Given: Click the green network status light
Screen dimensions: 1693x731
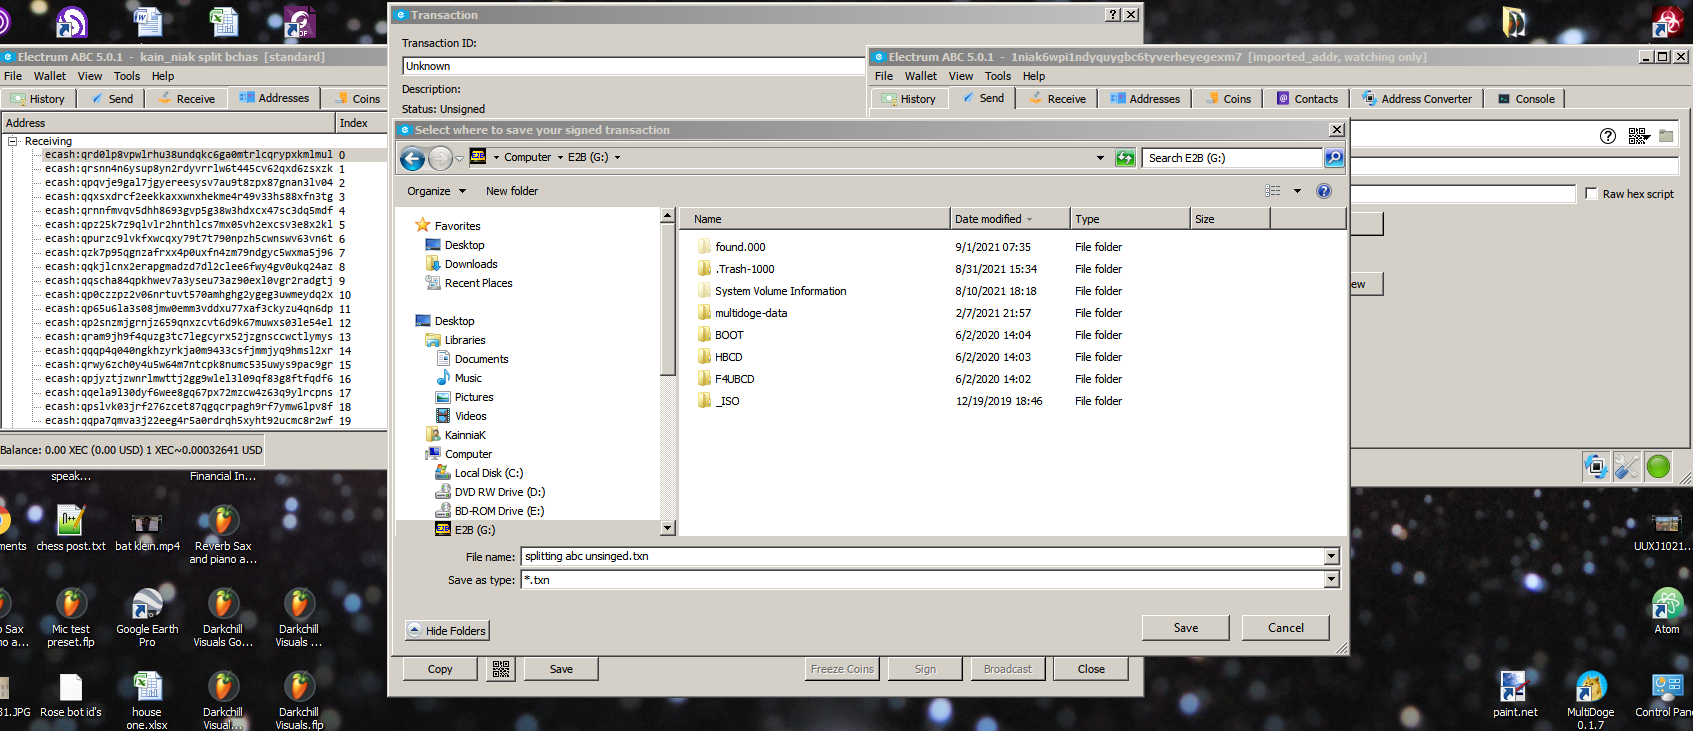Looking at the screenshot, I should tap(1658, 466).
